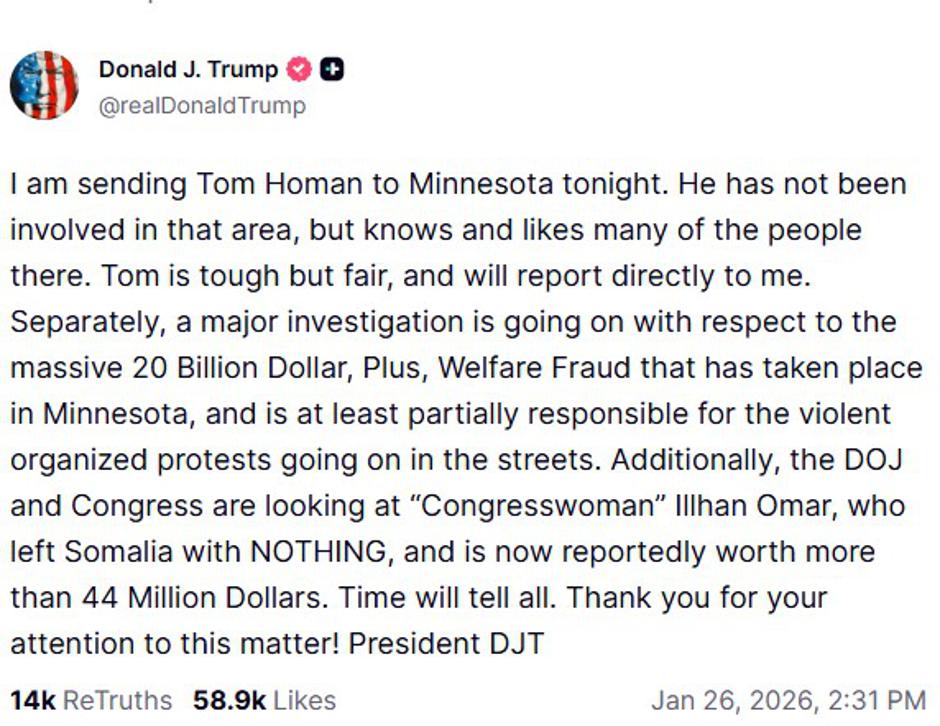940x726 pixels.
Task: Click the "Time will tell all" sentence
Action: pyautogui.click(x=452, y=598)
